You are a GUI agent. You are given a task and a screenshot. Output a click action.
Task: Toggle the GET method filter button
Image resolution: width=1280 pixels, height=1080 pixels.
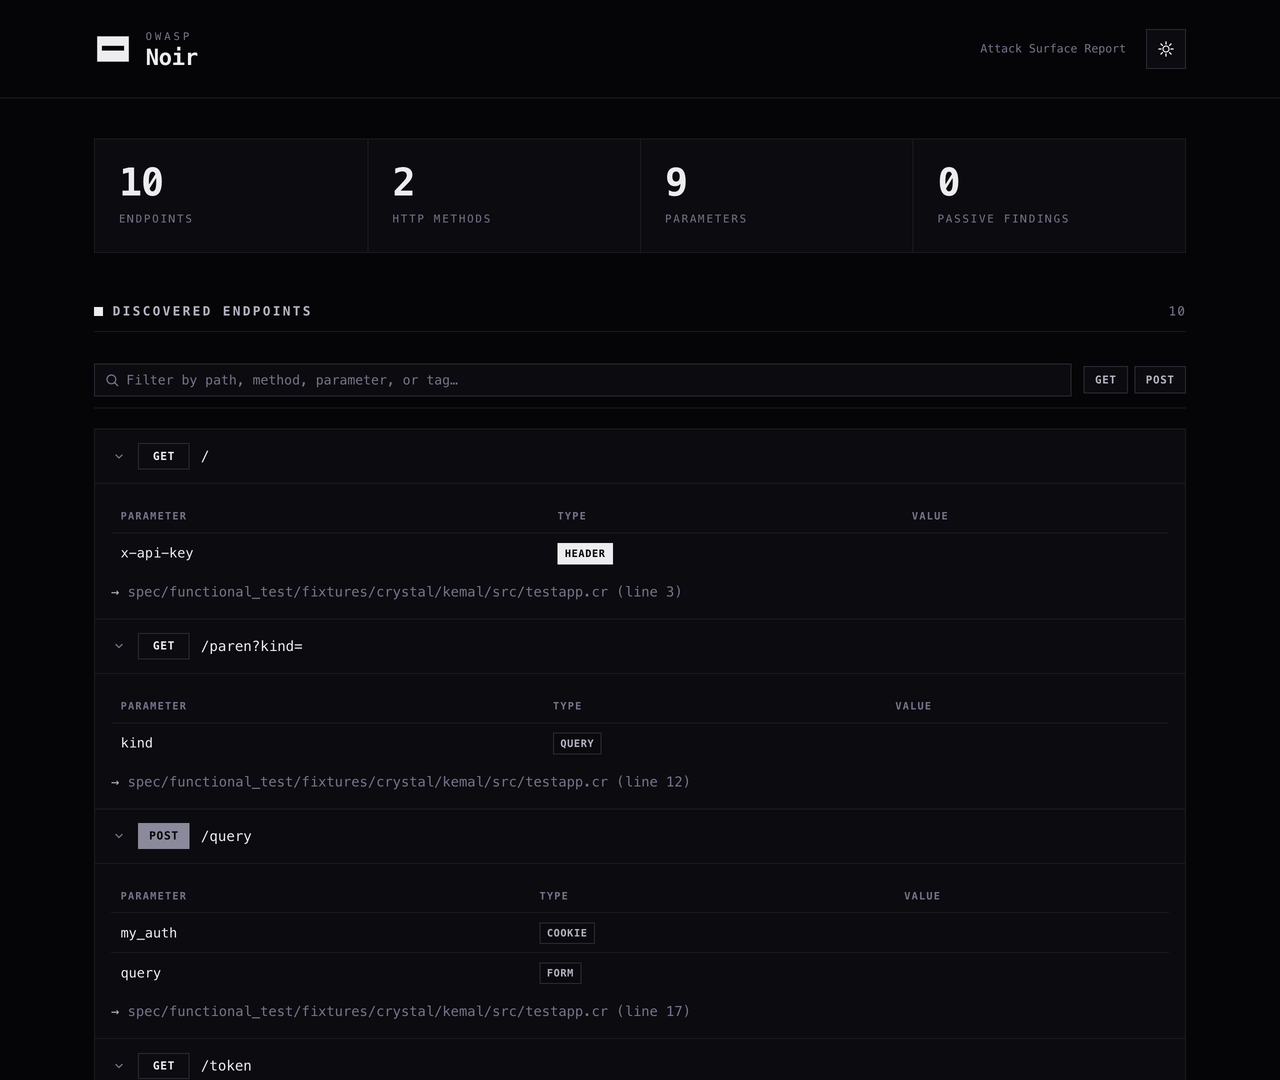click(1105, 380)
